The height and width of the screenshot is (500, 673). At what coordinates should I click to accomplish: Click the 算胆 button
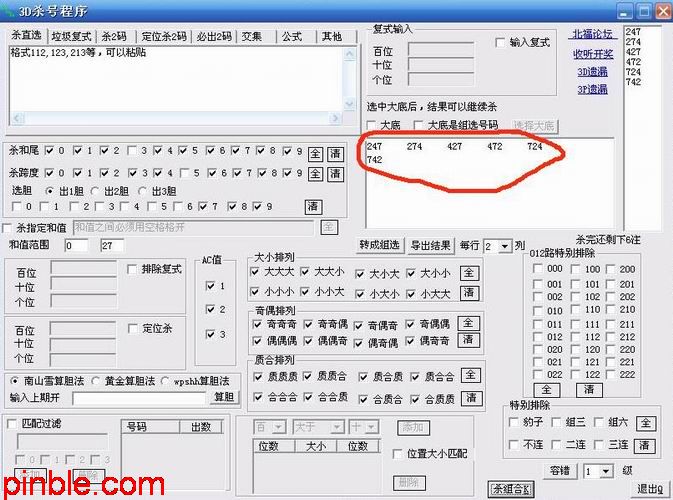(225, 397)
